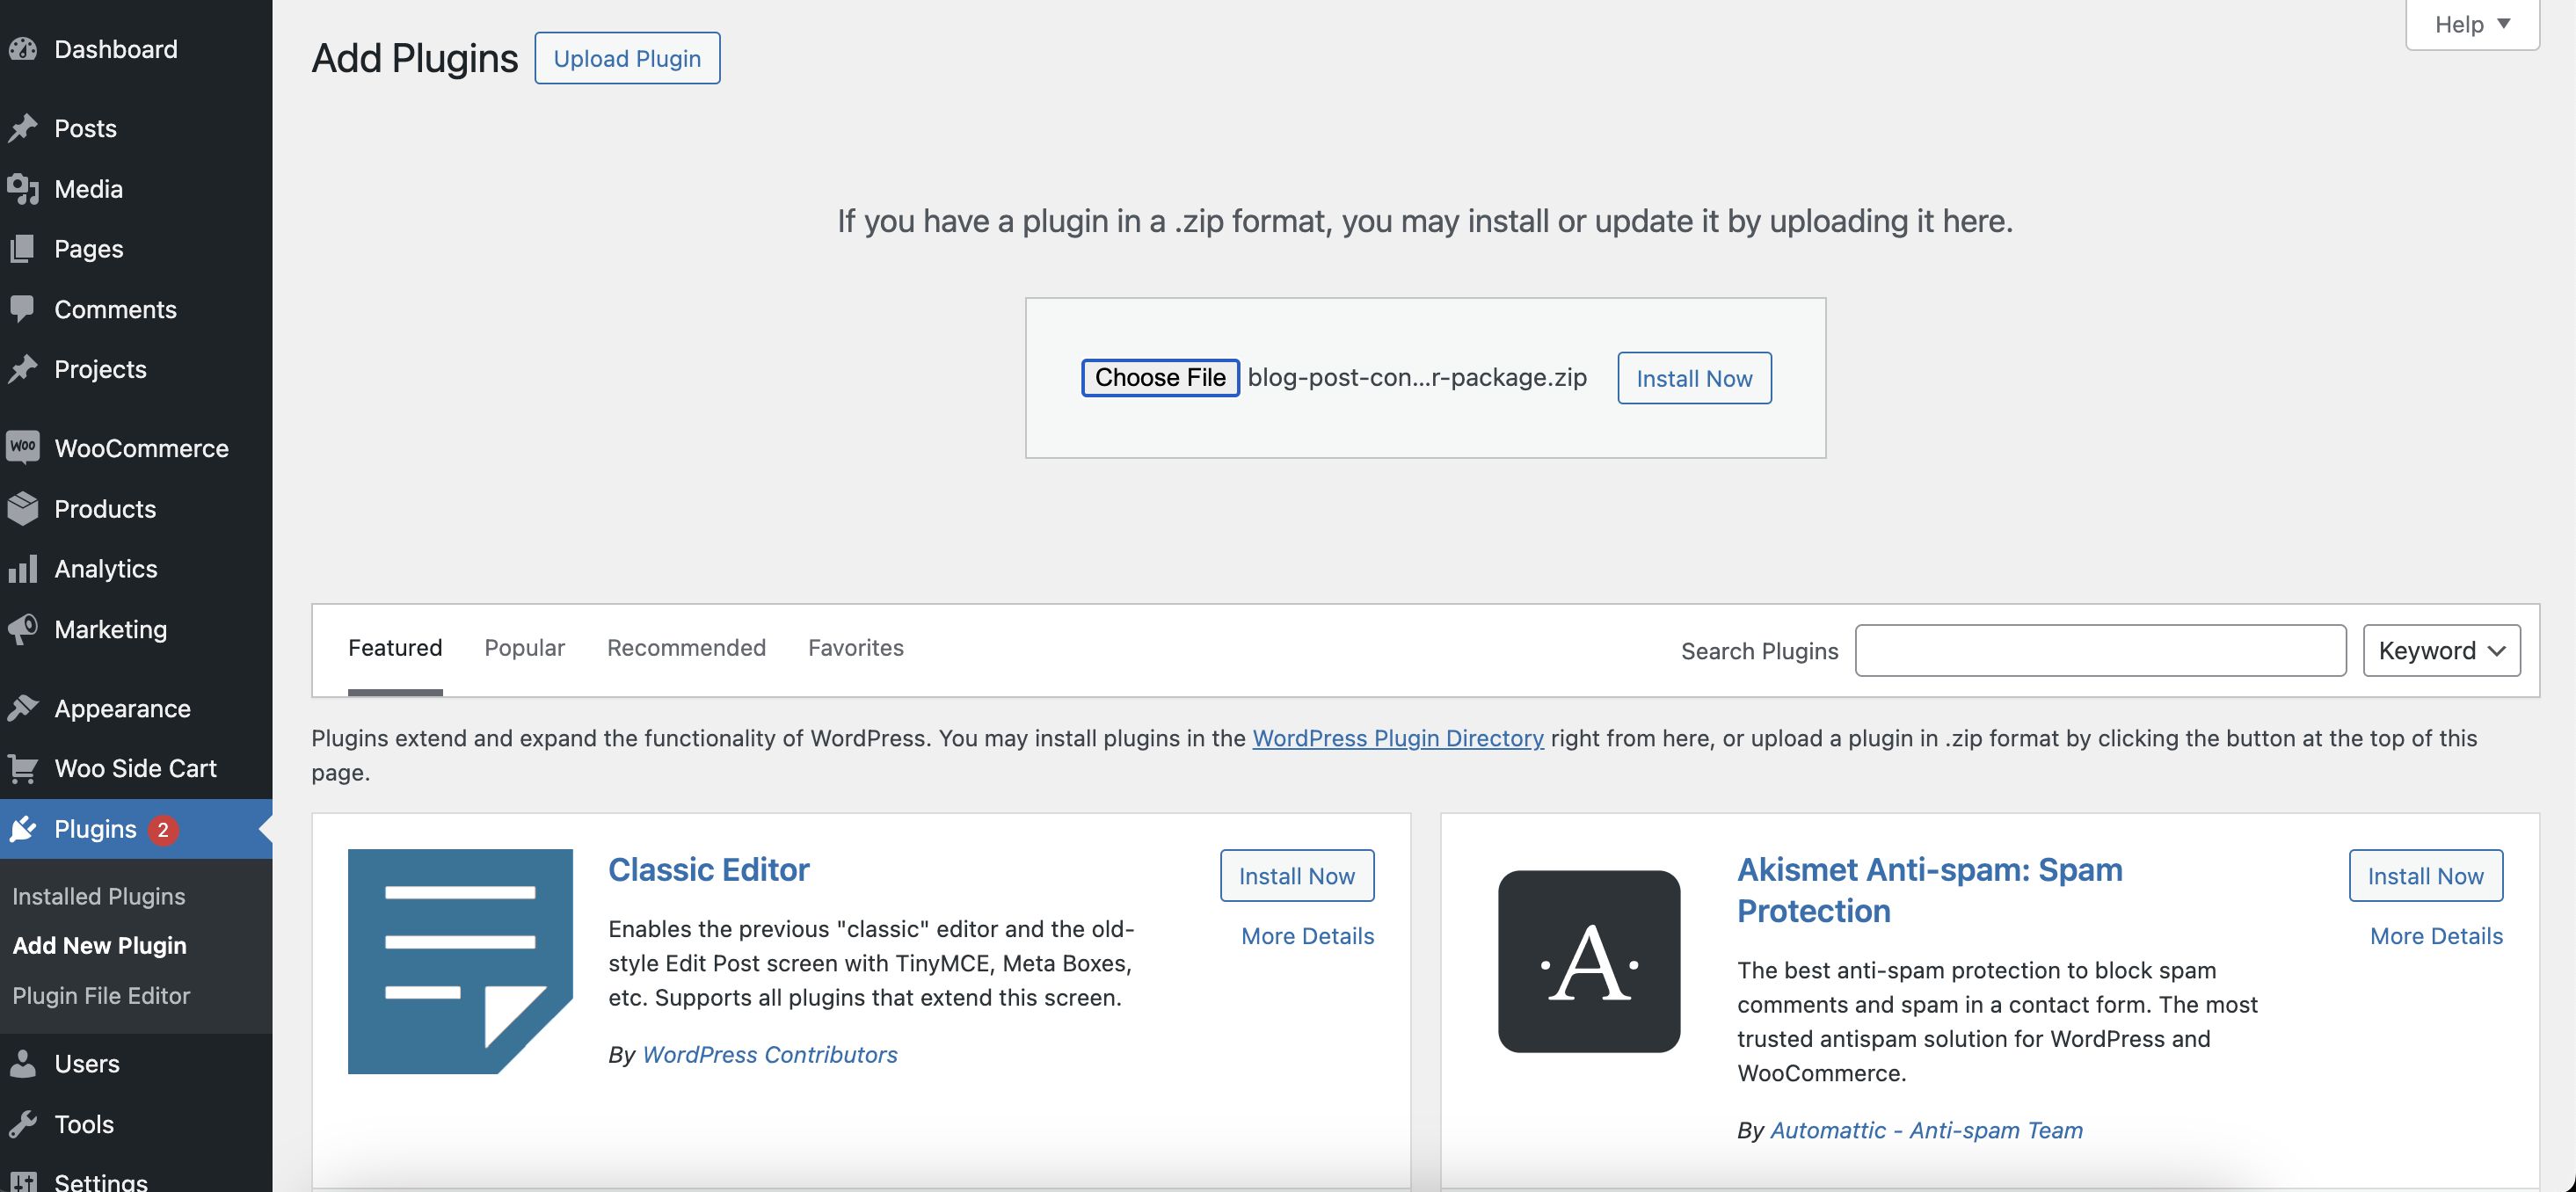Click the Comments speech bubble icon
2576x1192 pixels.
[x=22, y=309]
